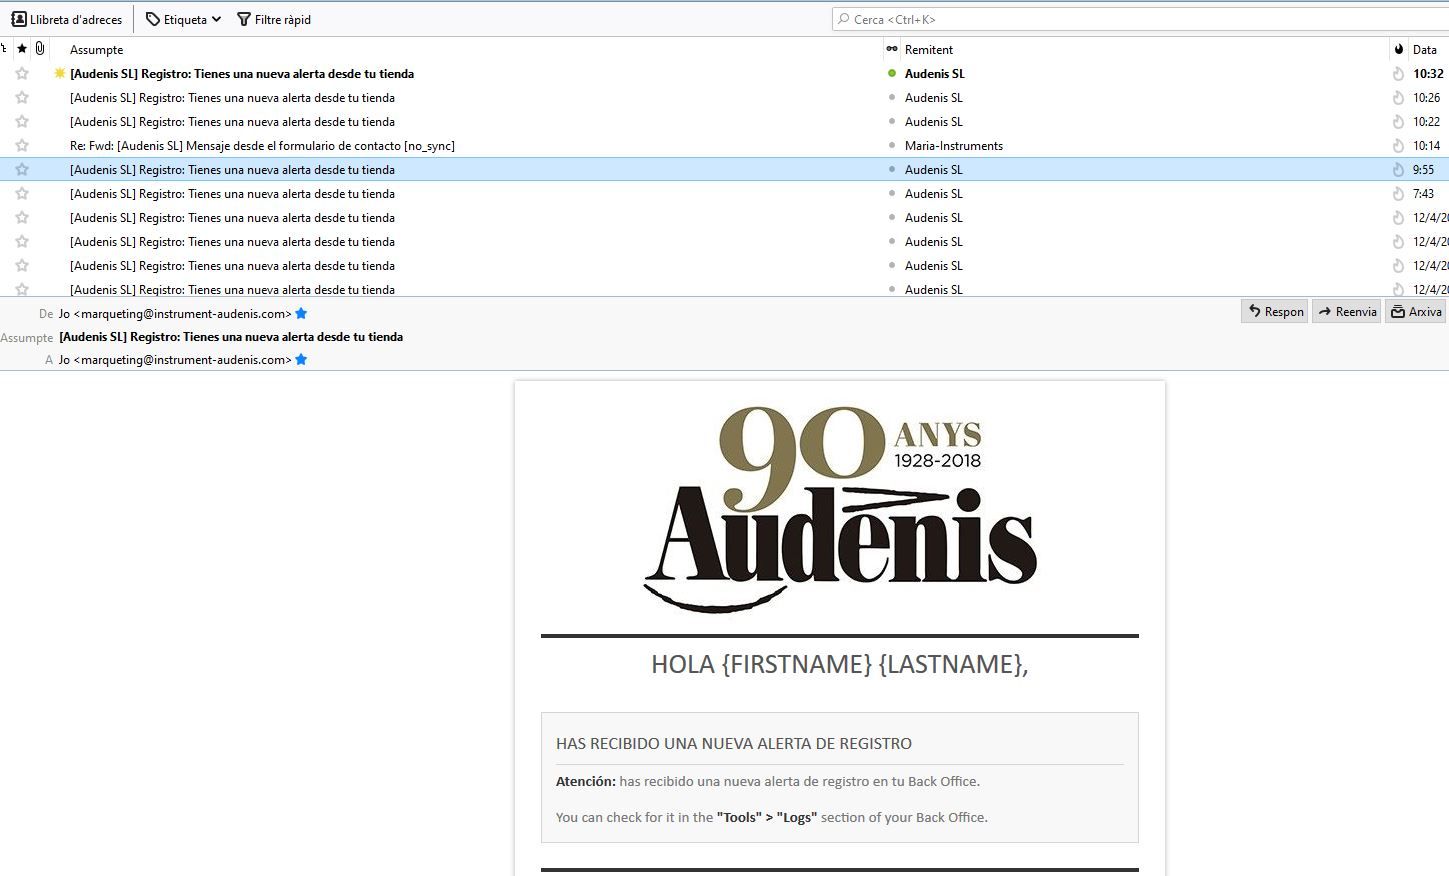
Task: Reply with the Respon button
Action: point(1275,311)
